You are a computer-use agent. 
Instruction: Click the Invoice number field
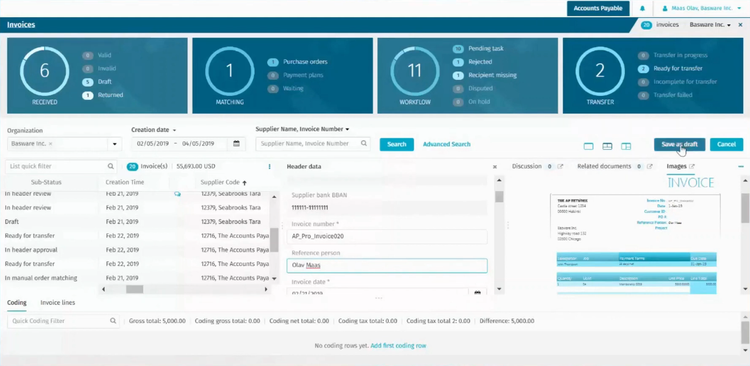(386, 236)
